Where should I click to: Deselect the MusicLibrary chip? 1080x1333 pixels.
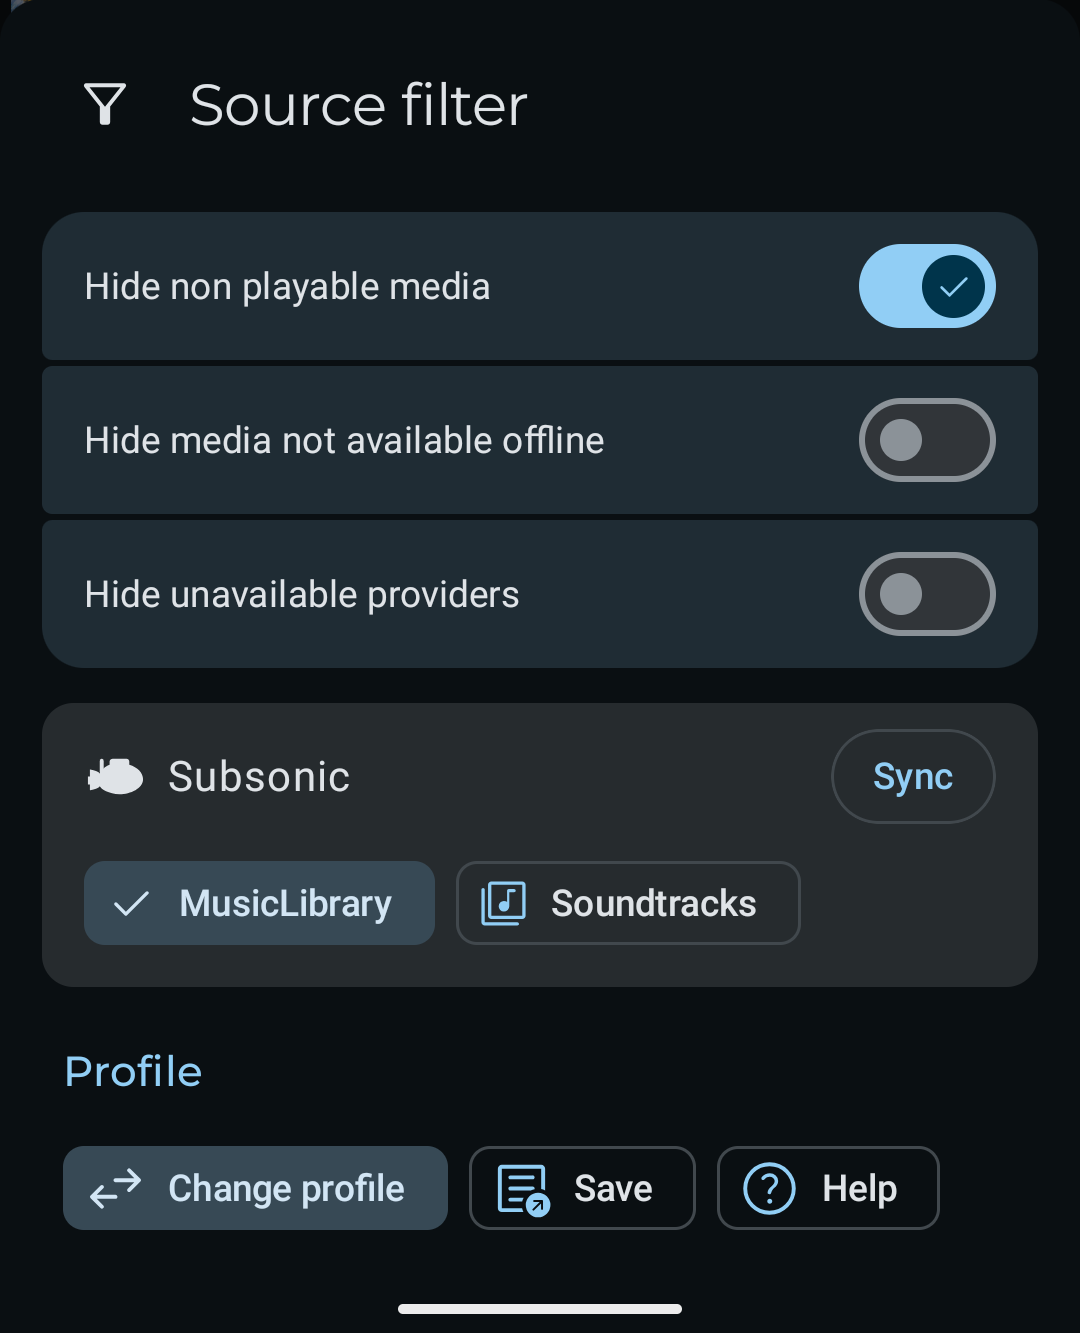coord(260,904)
